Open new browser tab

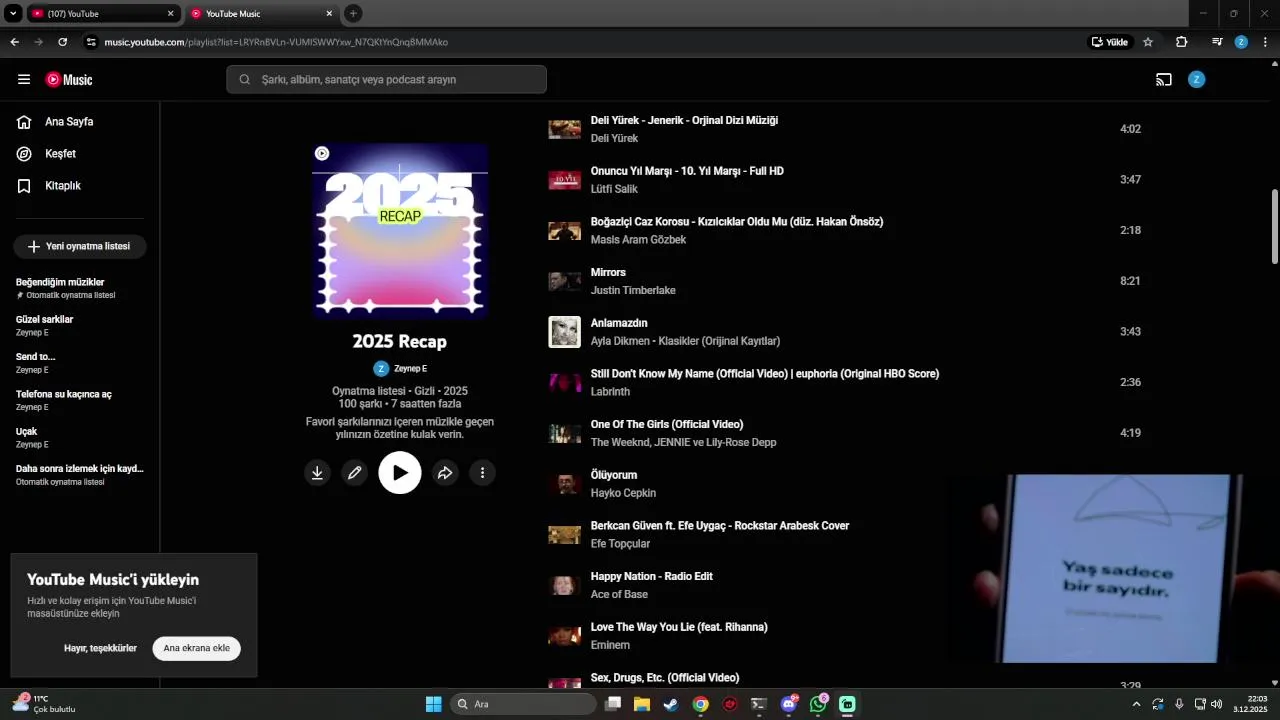pos(353,14)
